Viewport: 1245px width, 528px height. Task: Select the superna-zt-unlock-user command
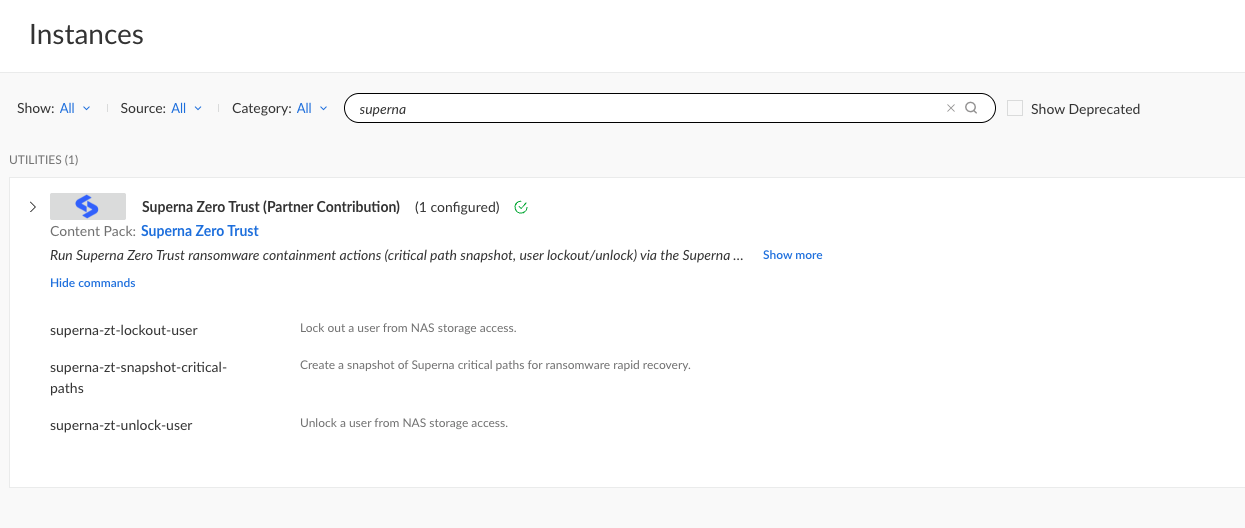(121, 425)
